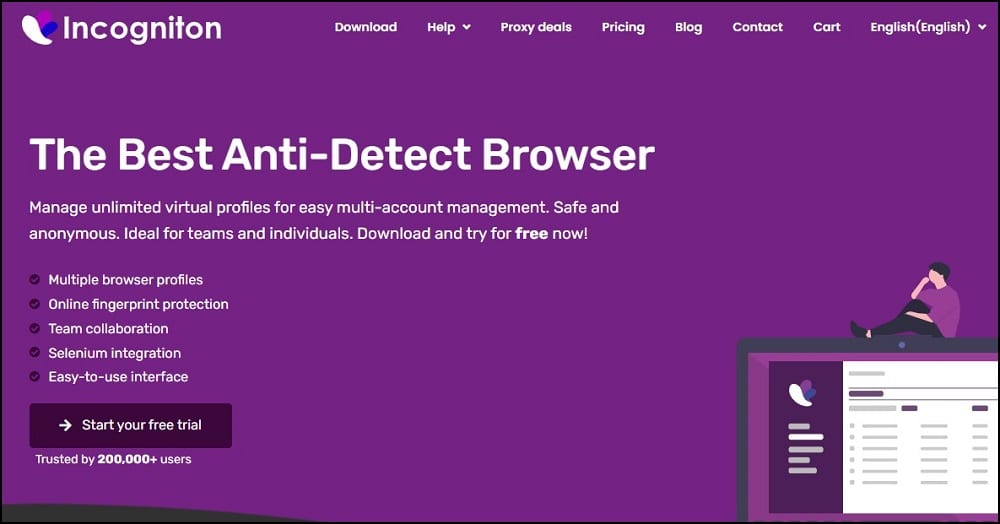Click checkmark icon beside Multiple browser profiles
Image resolution: width=1000 pixels, height=524 pixels.
point(34,279)
